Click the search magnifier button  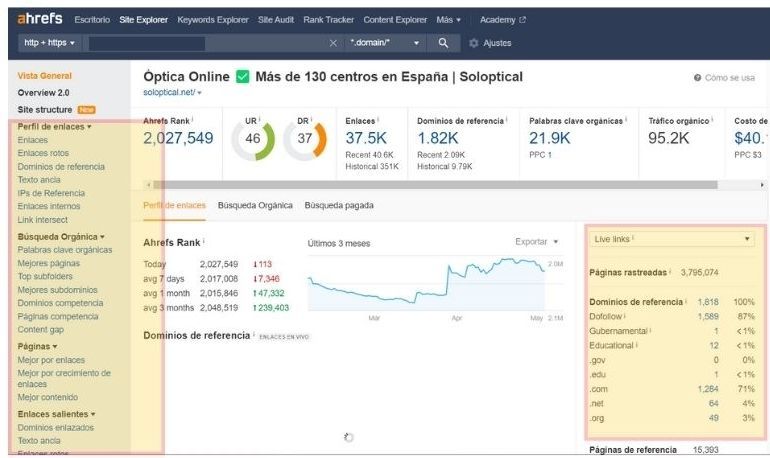click(443, 43)
